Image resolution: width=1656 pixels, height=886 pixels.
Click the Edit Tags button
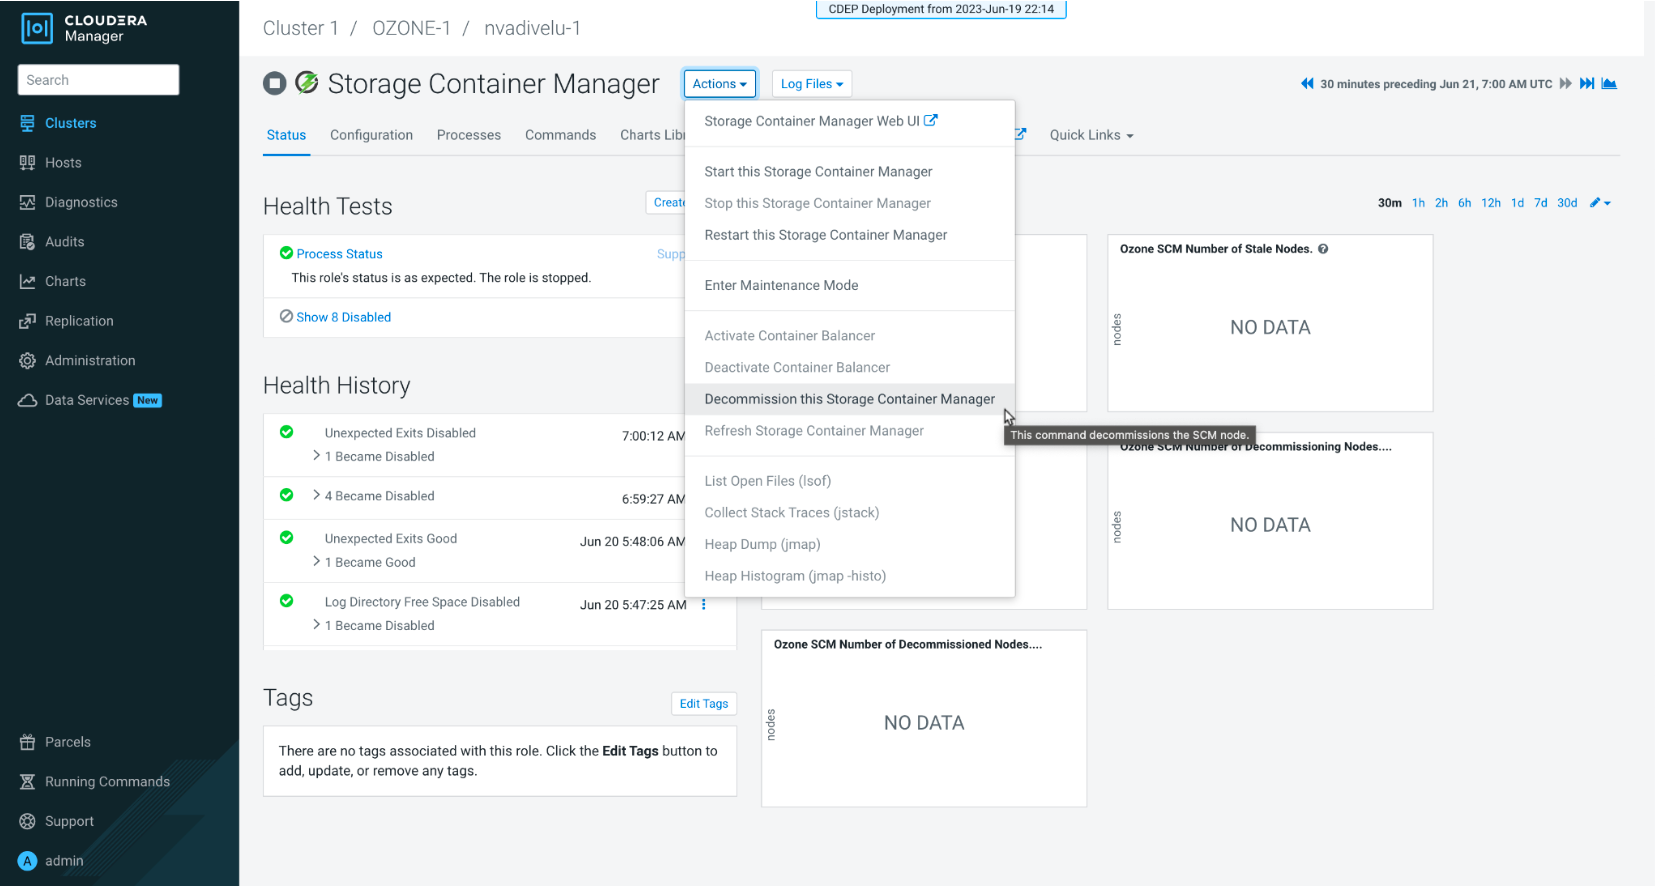703,704
